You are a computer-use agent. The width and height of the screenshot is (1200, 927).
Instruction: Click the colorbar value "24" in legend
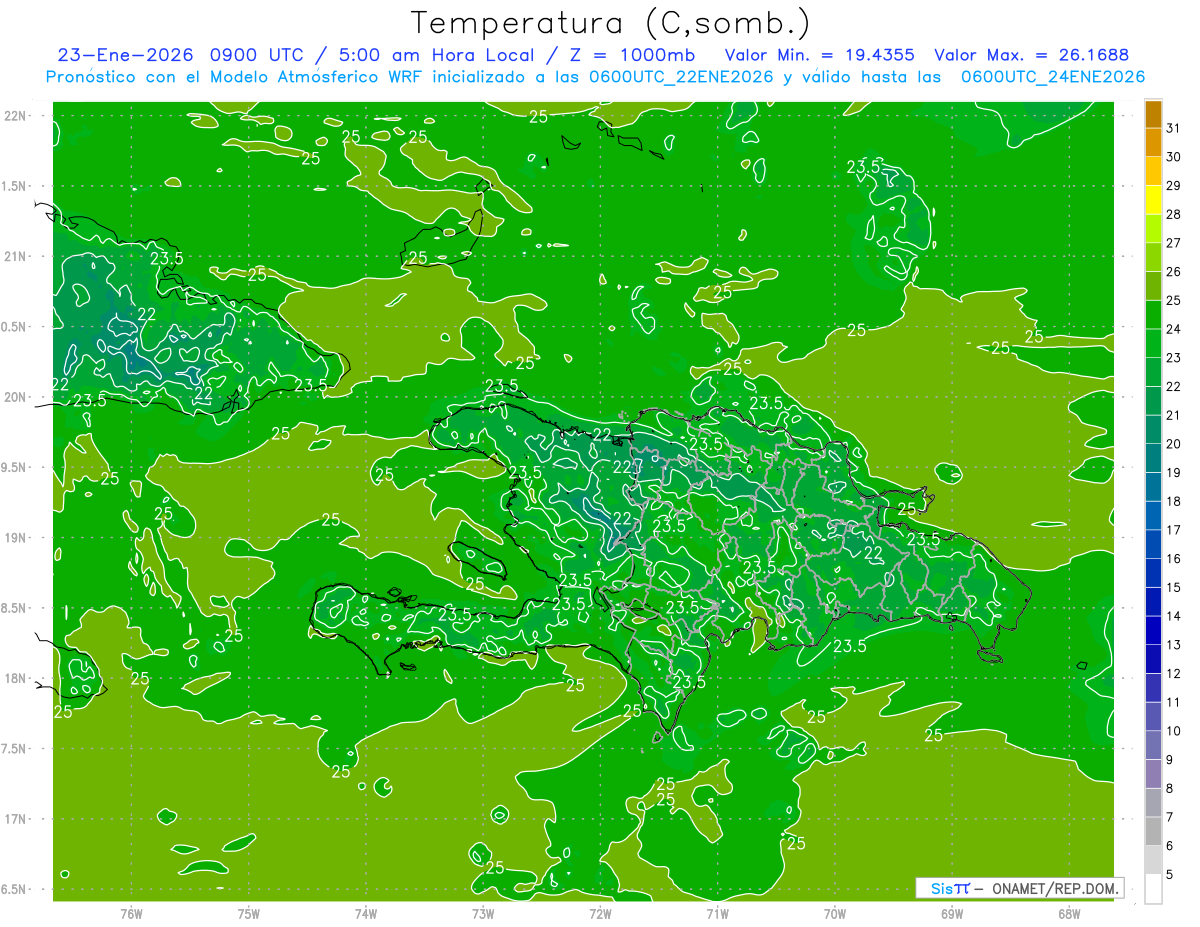1174,328
